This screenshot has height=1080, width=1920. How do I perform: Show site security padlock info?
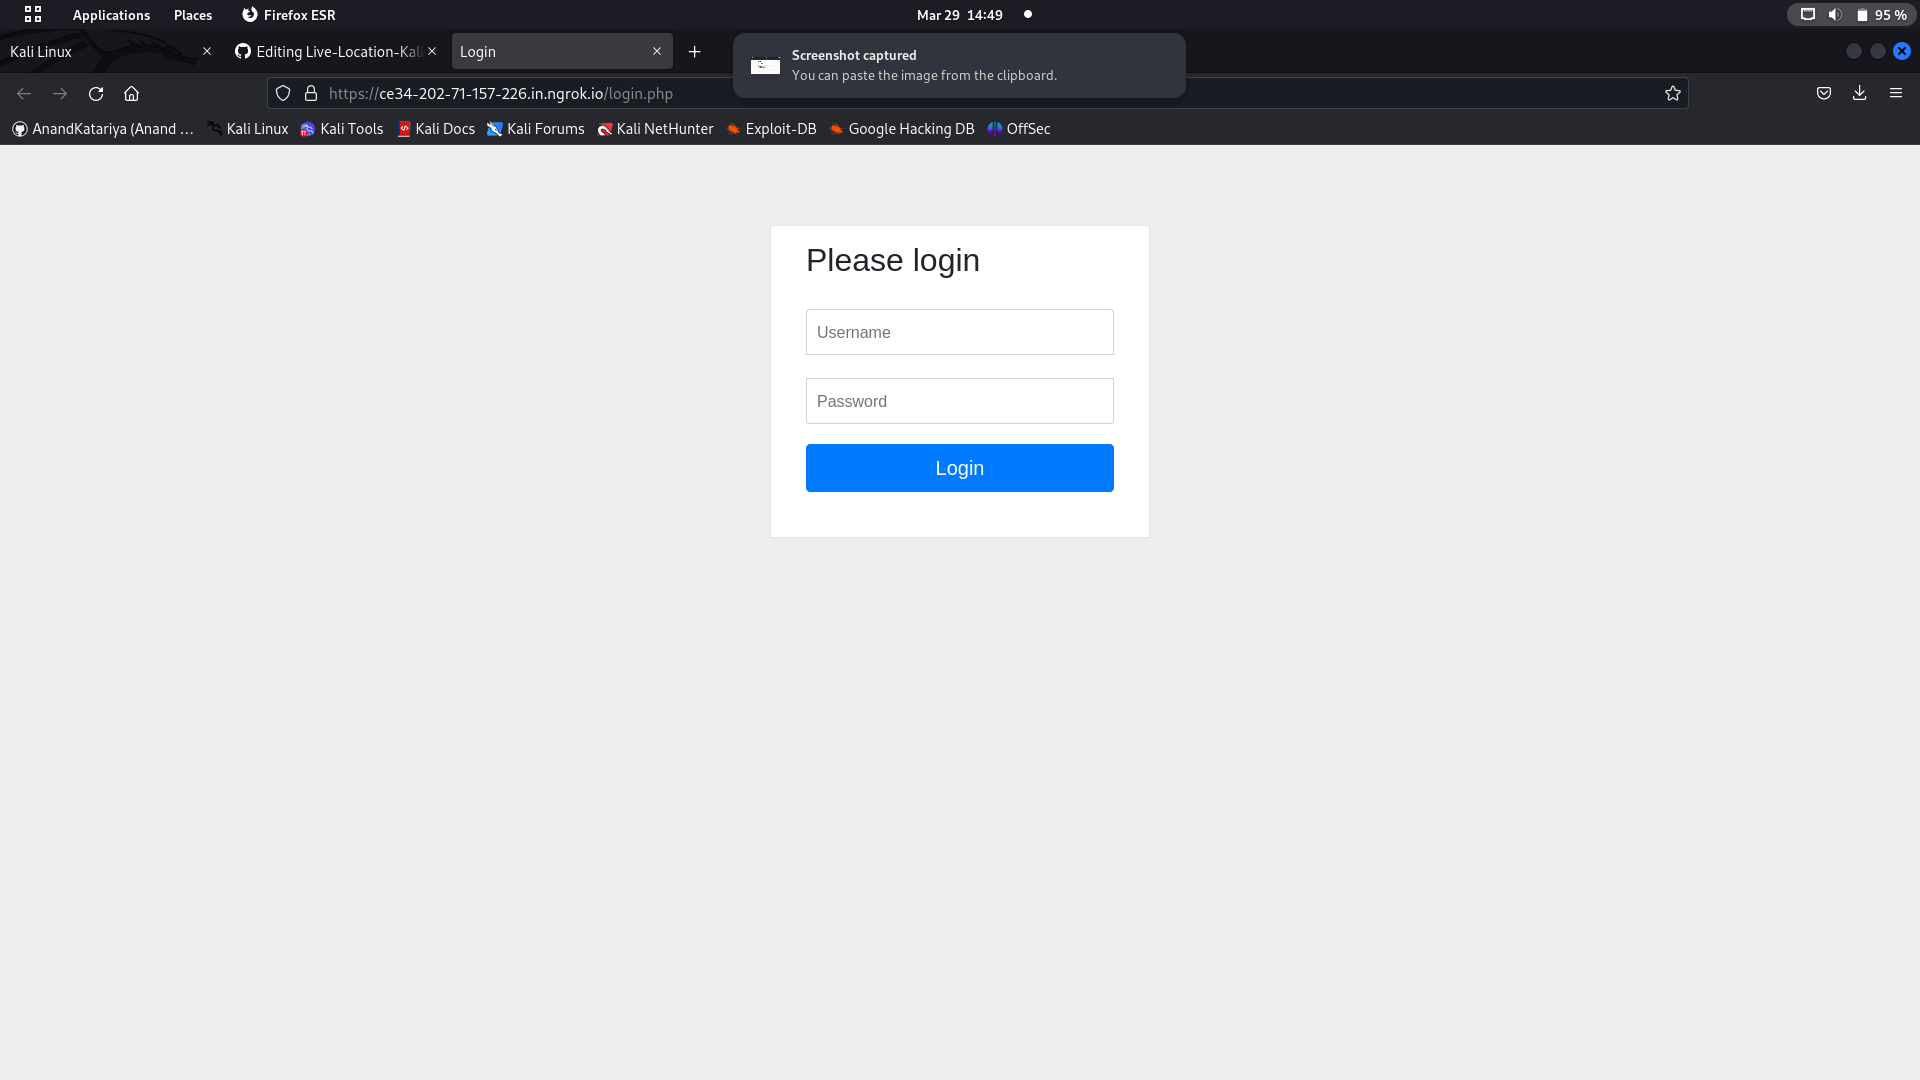[x=311, y=93]
